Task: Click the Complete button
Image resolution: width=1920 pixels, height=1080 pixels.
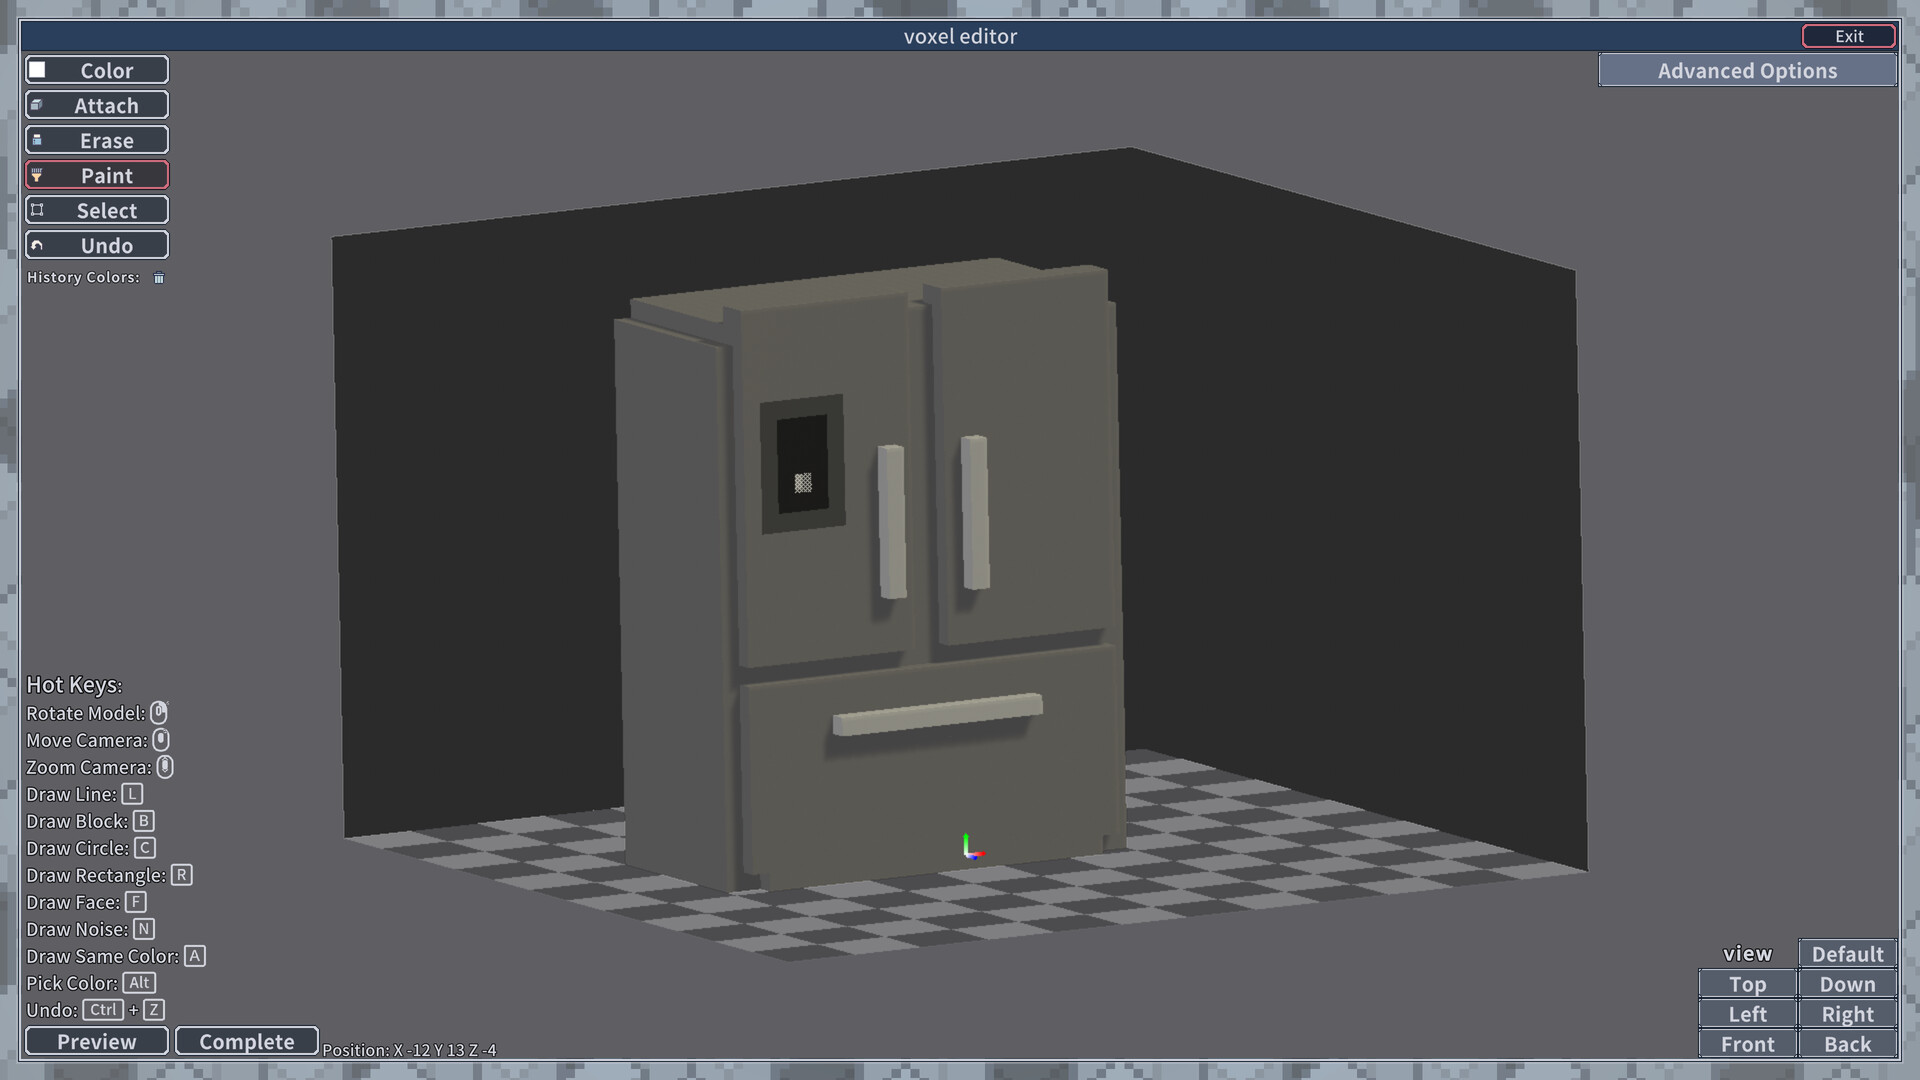Action: click(x=246, y=1041)
